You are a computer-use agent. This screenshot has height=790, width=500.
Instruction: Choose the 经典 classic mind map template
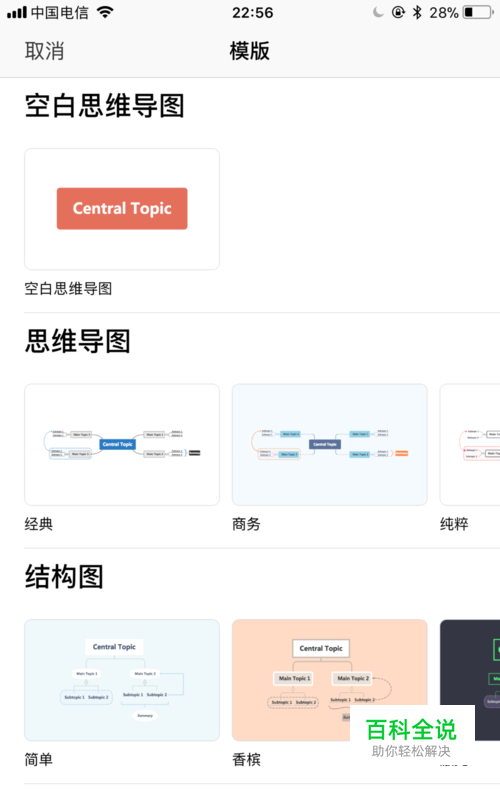[122, 444]
